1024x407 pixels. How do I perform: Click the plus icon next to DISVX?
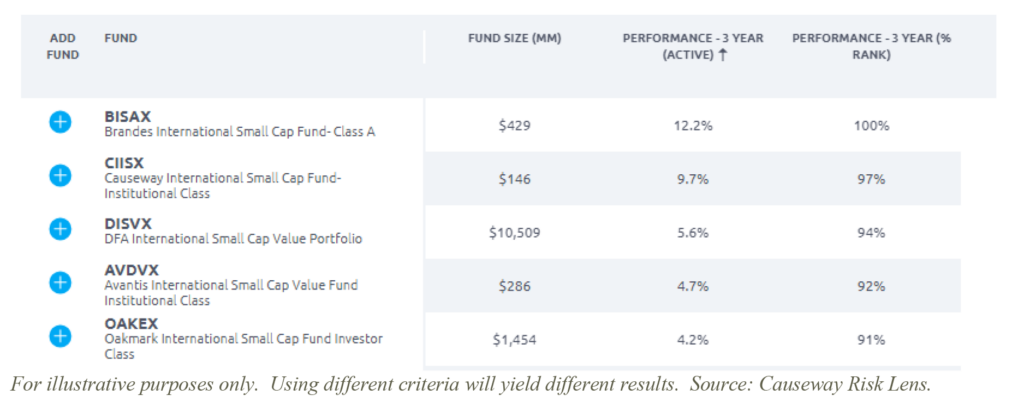tap(60, 229)
